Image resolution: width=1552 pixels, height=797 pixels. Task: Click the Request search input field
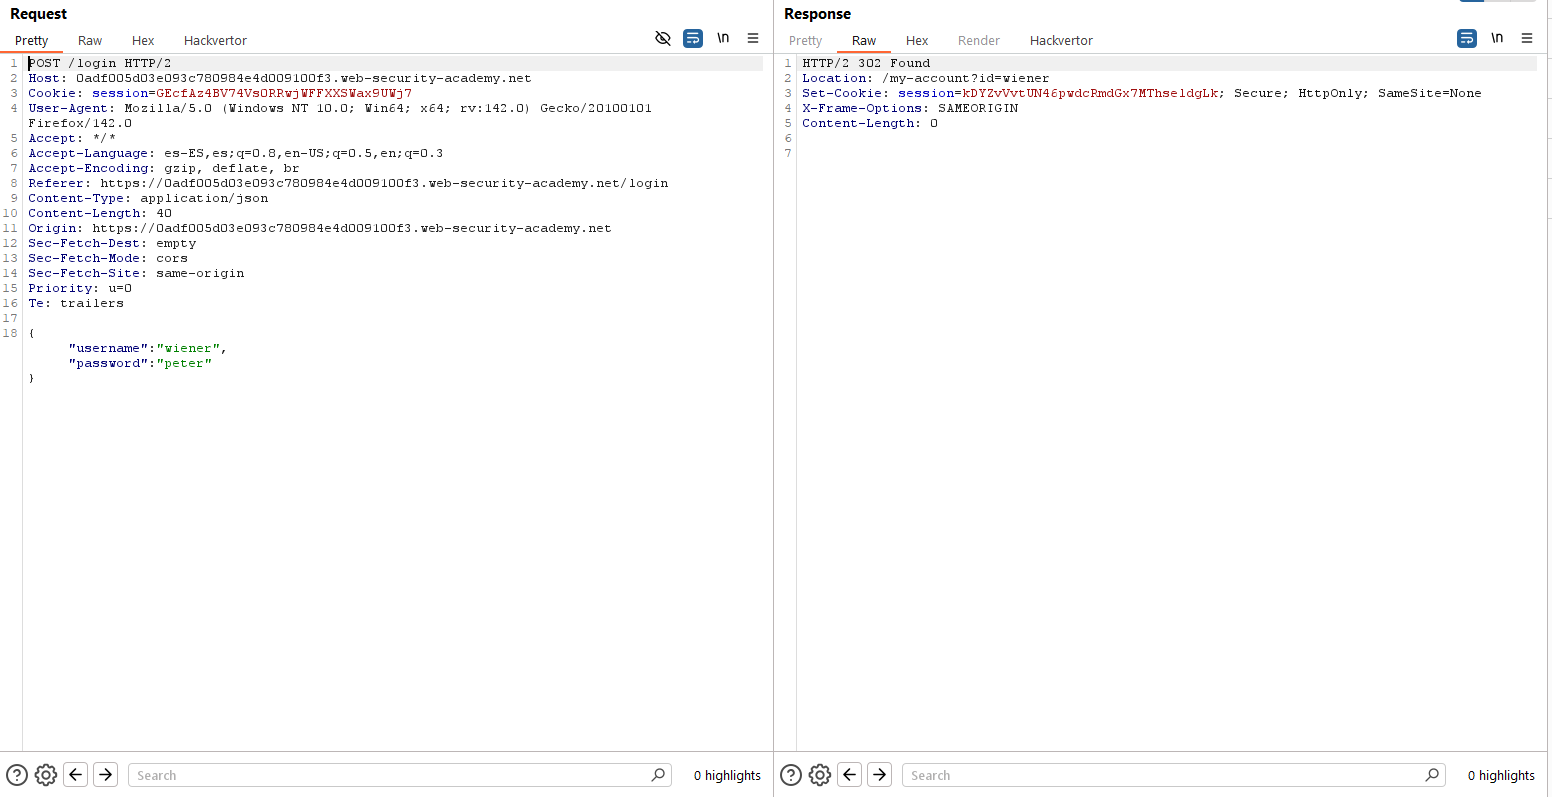(390, 775)
